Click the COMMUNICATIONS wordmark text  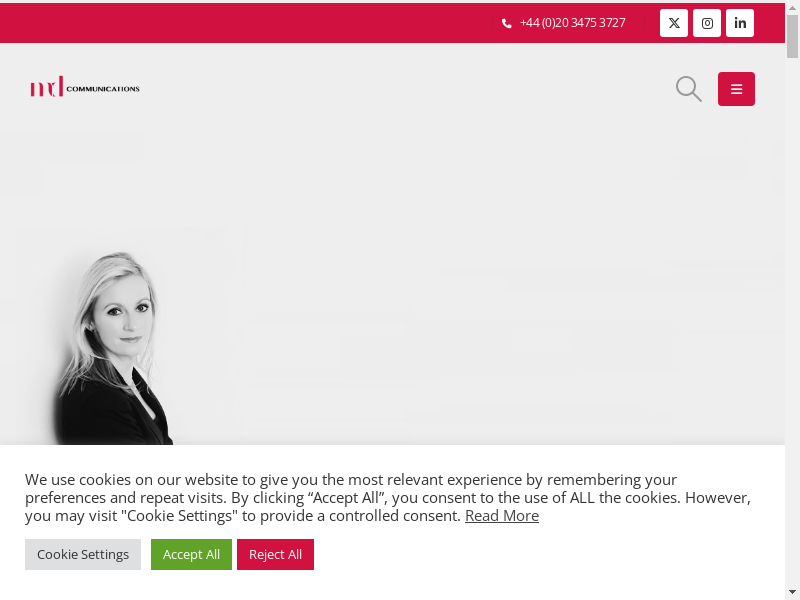point(103,89)
